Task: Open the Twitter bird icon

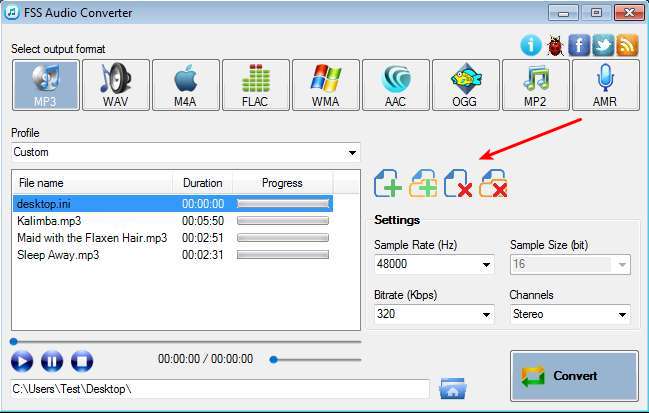Action: click(603, 45)
